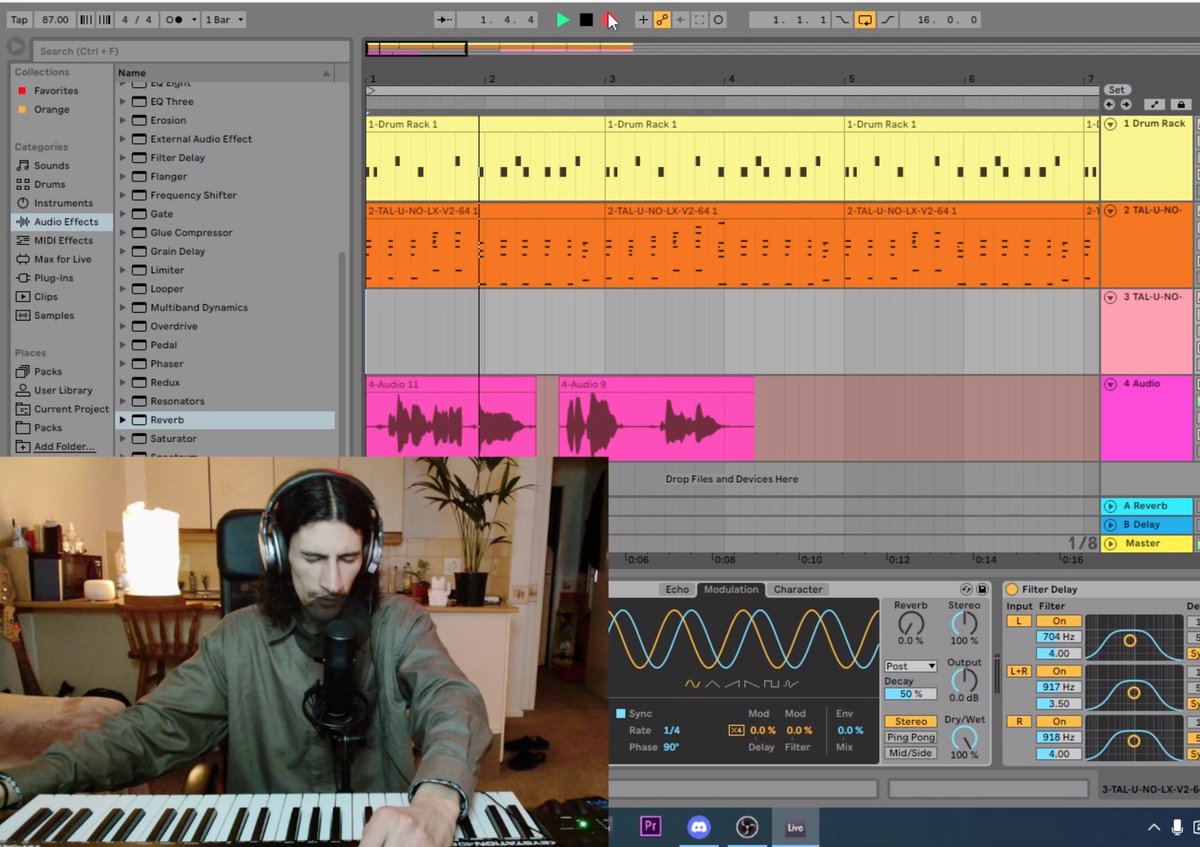Toggle Automation Arm icon
1200x847 pixels.
(x=662, y=20)
